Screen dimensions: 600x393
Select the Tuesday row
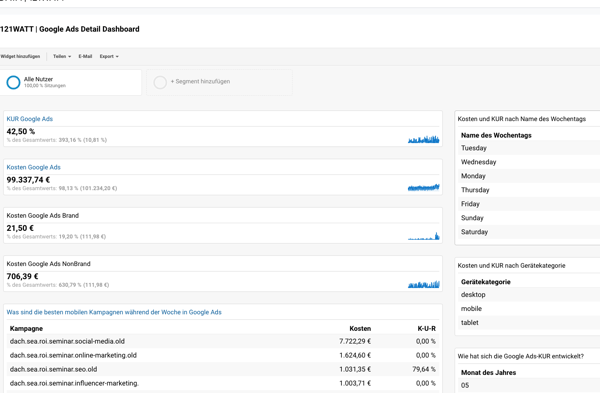(x=529, y=148)
